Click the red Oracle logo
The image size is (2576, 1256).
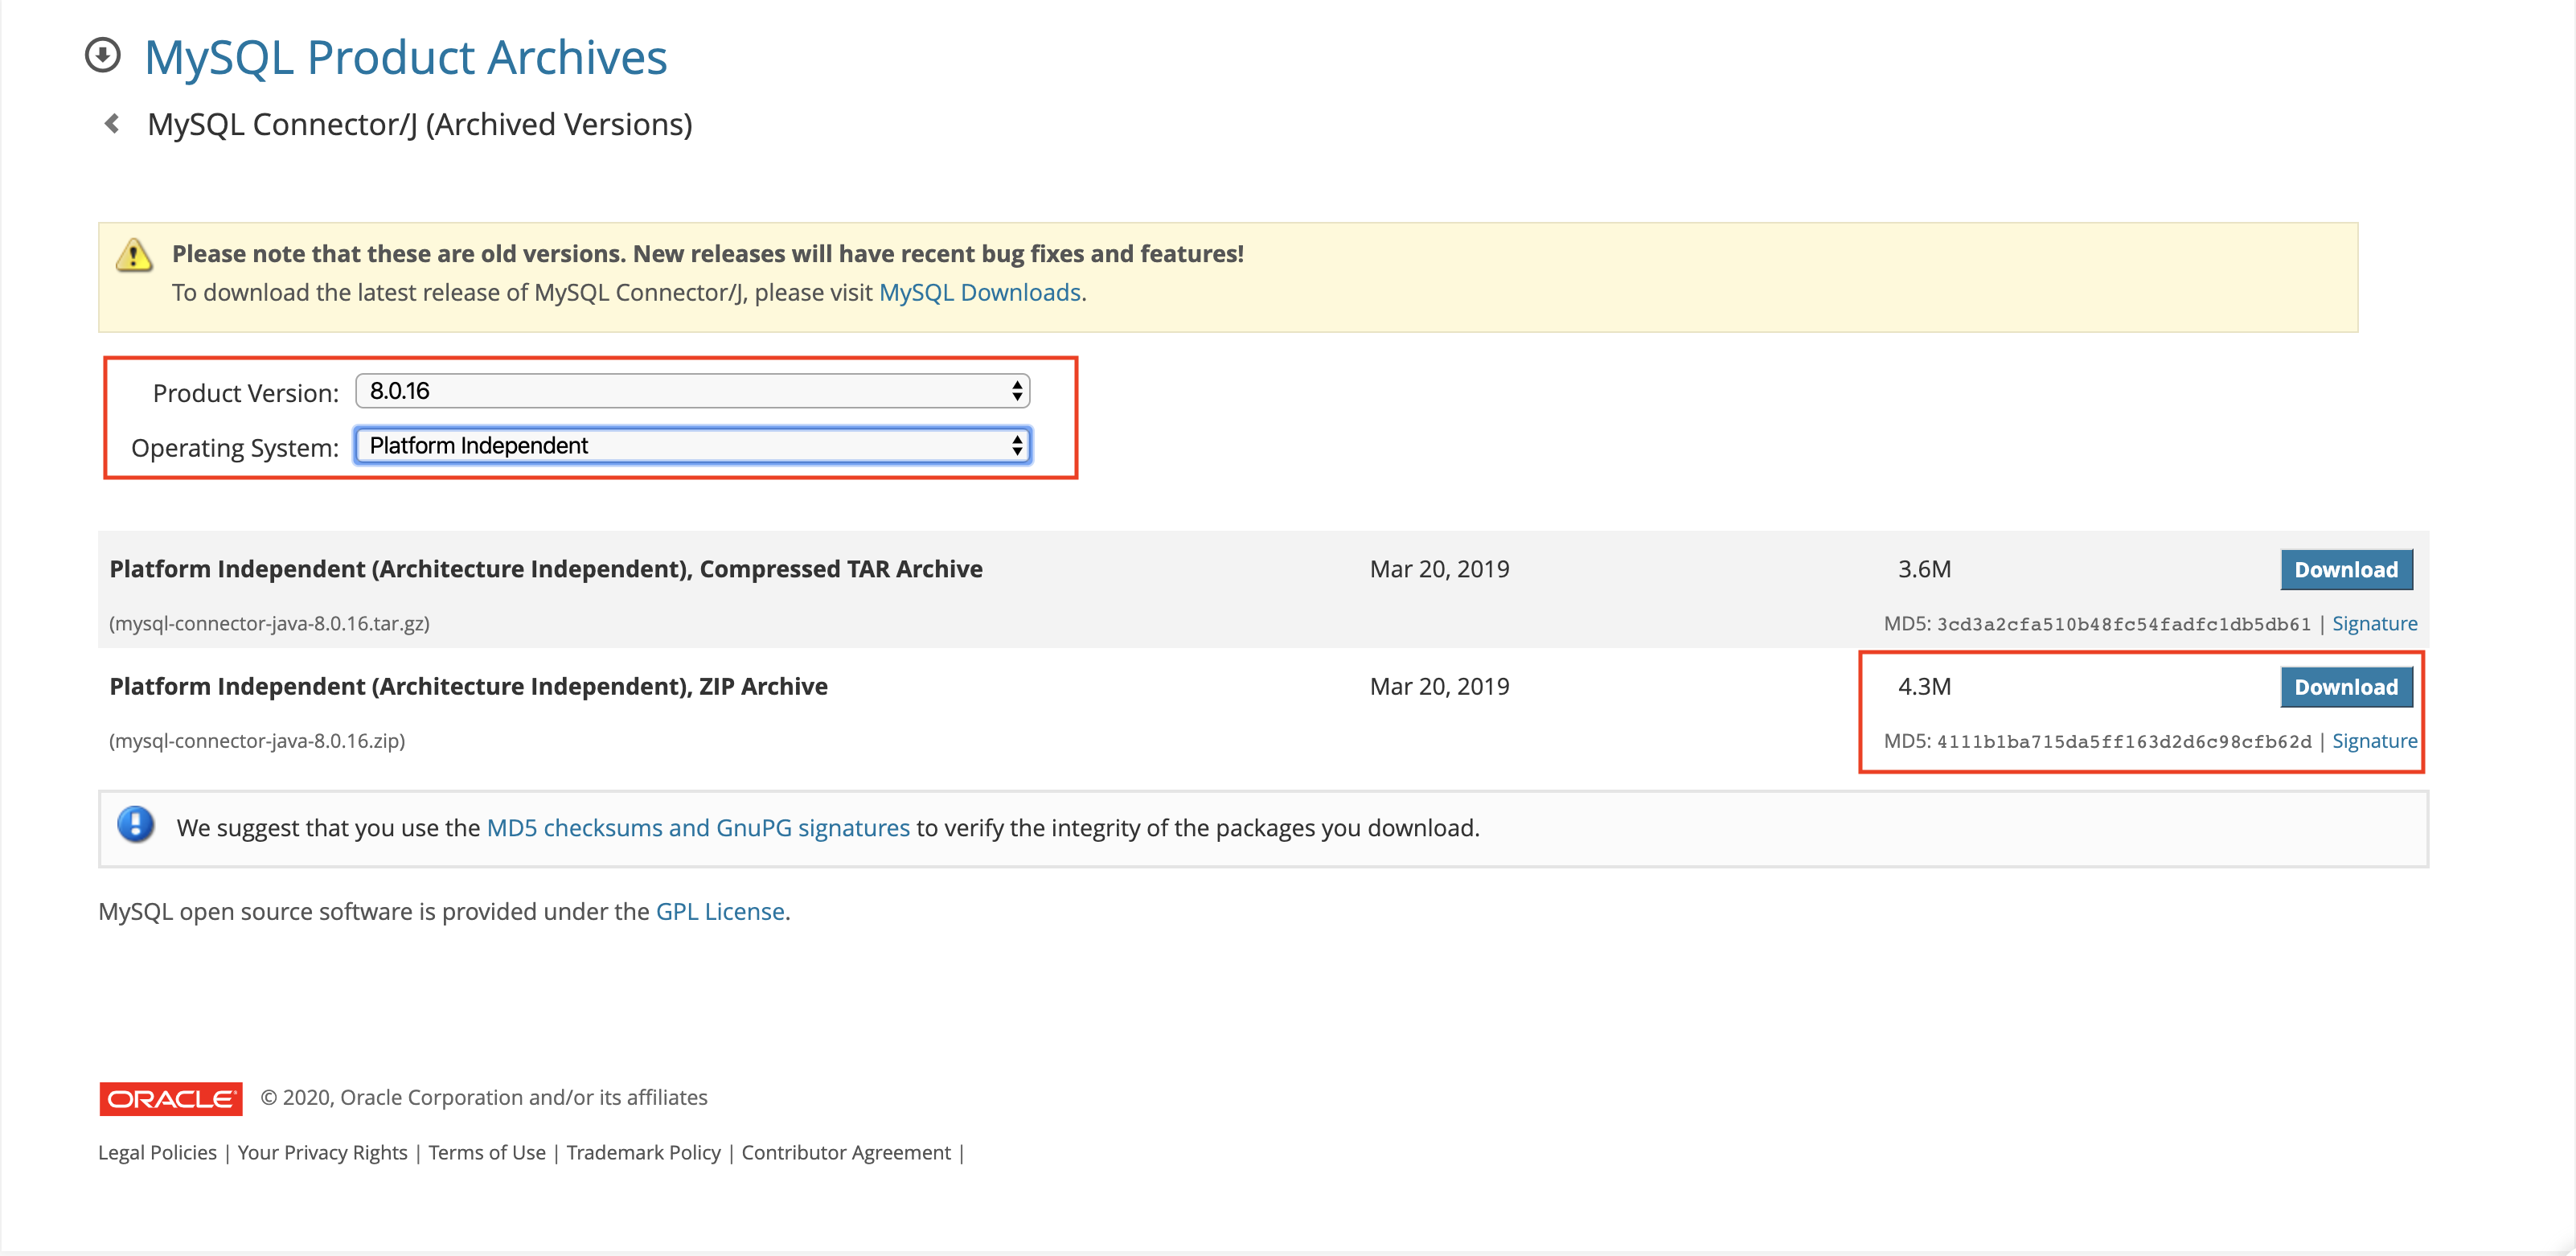click(170, 1098)
